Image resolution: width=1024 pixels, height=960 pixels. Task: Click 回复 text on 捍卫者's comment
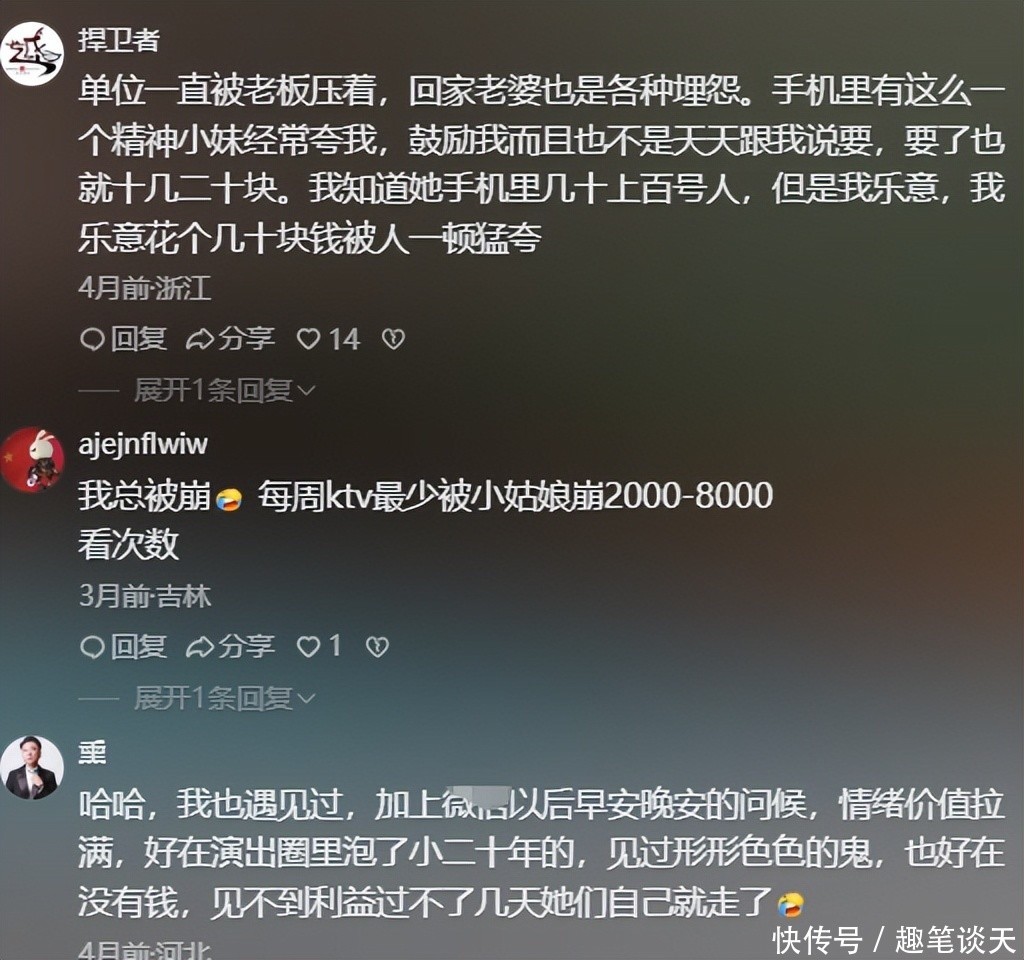coord(138,340)
